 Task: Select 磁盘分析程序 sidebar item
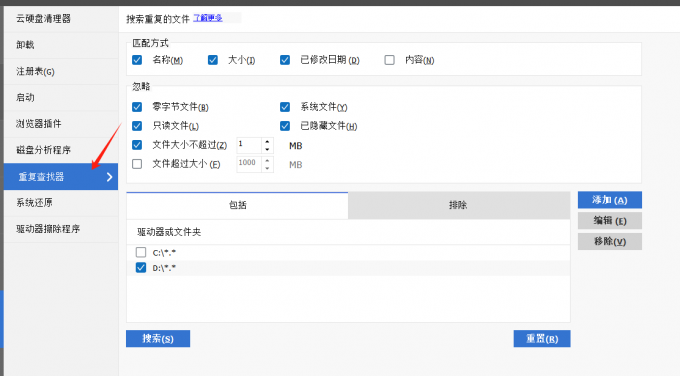pos(61,150)
